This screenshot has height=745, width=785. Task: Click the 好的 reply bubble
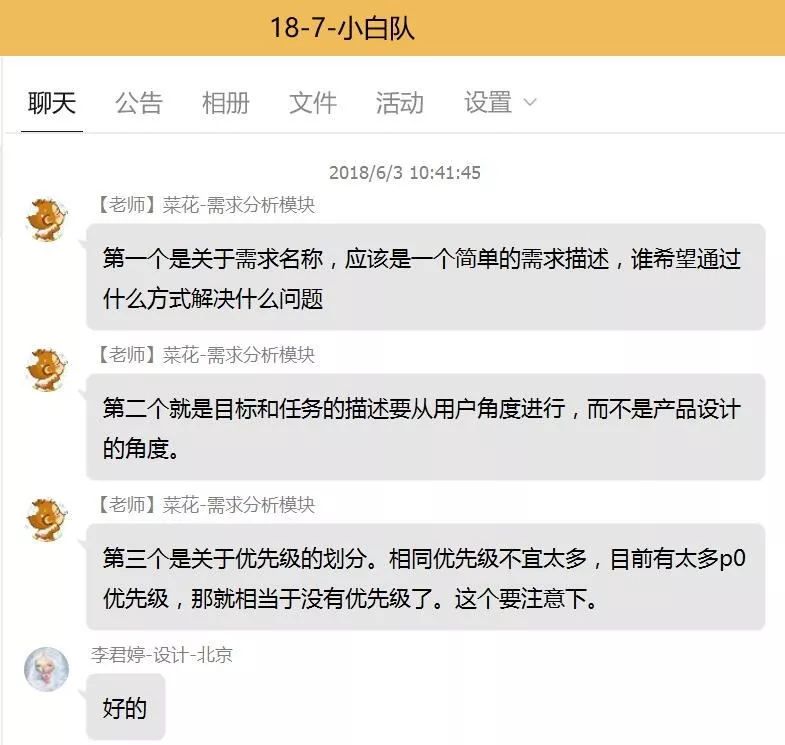coord(125,708)
